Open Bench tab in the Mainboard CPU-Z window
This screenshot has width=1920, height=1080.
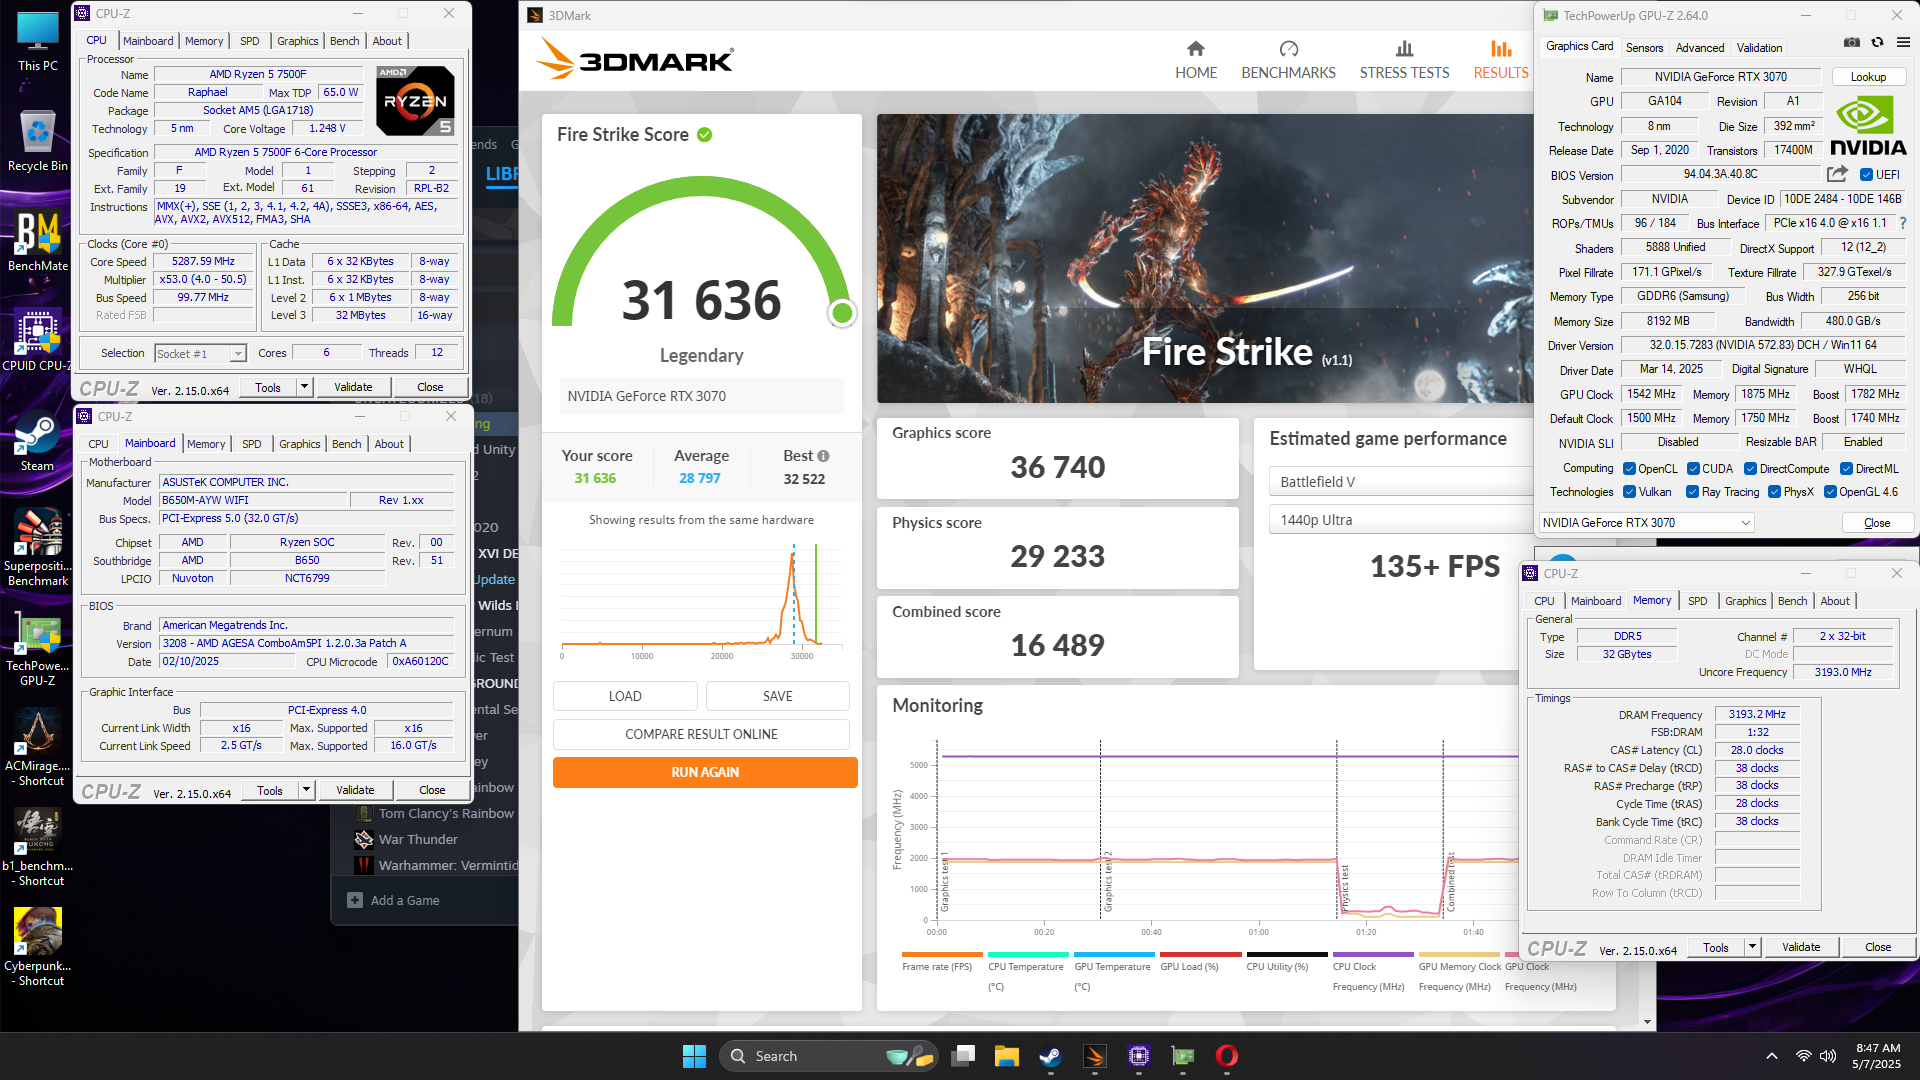pos(347,444)
